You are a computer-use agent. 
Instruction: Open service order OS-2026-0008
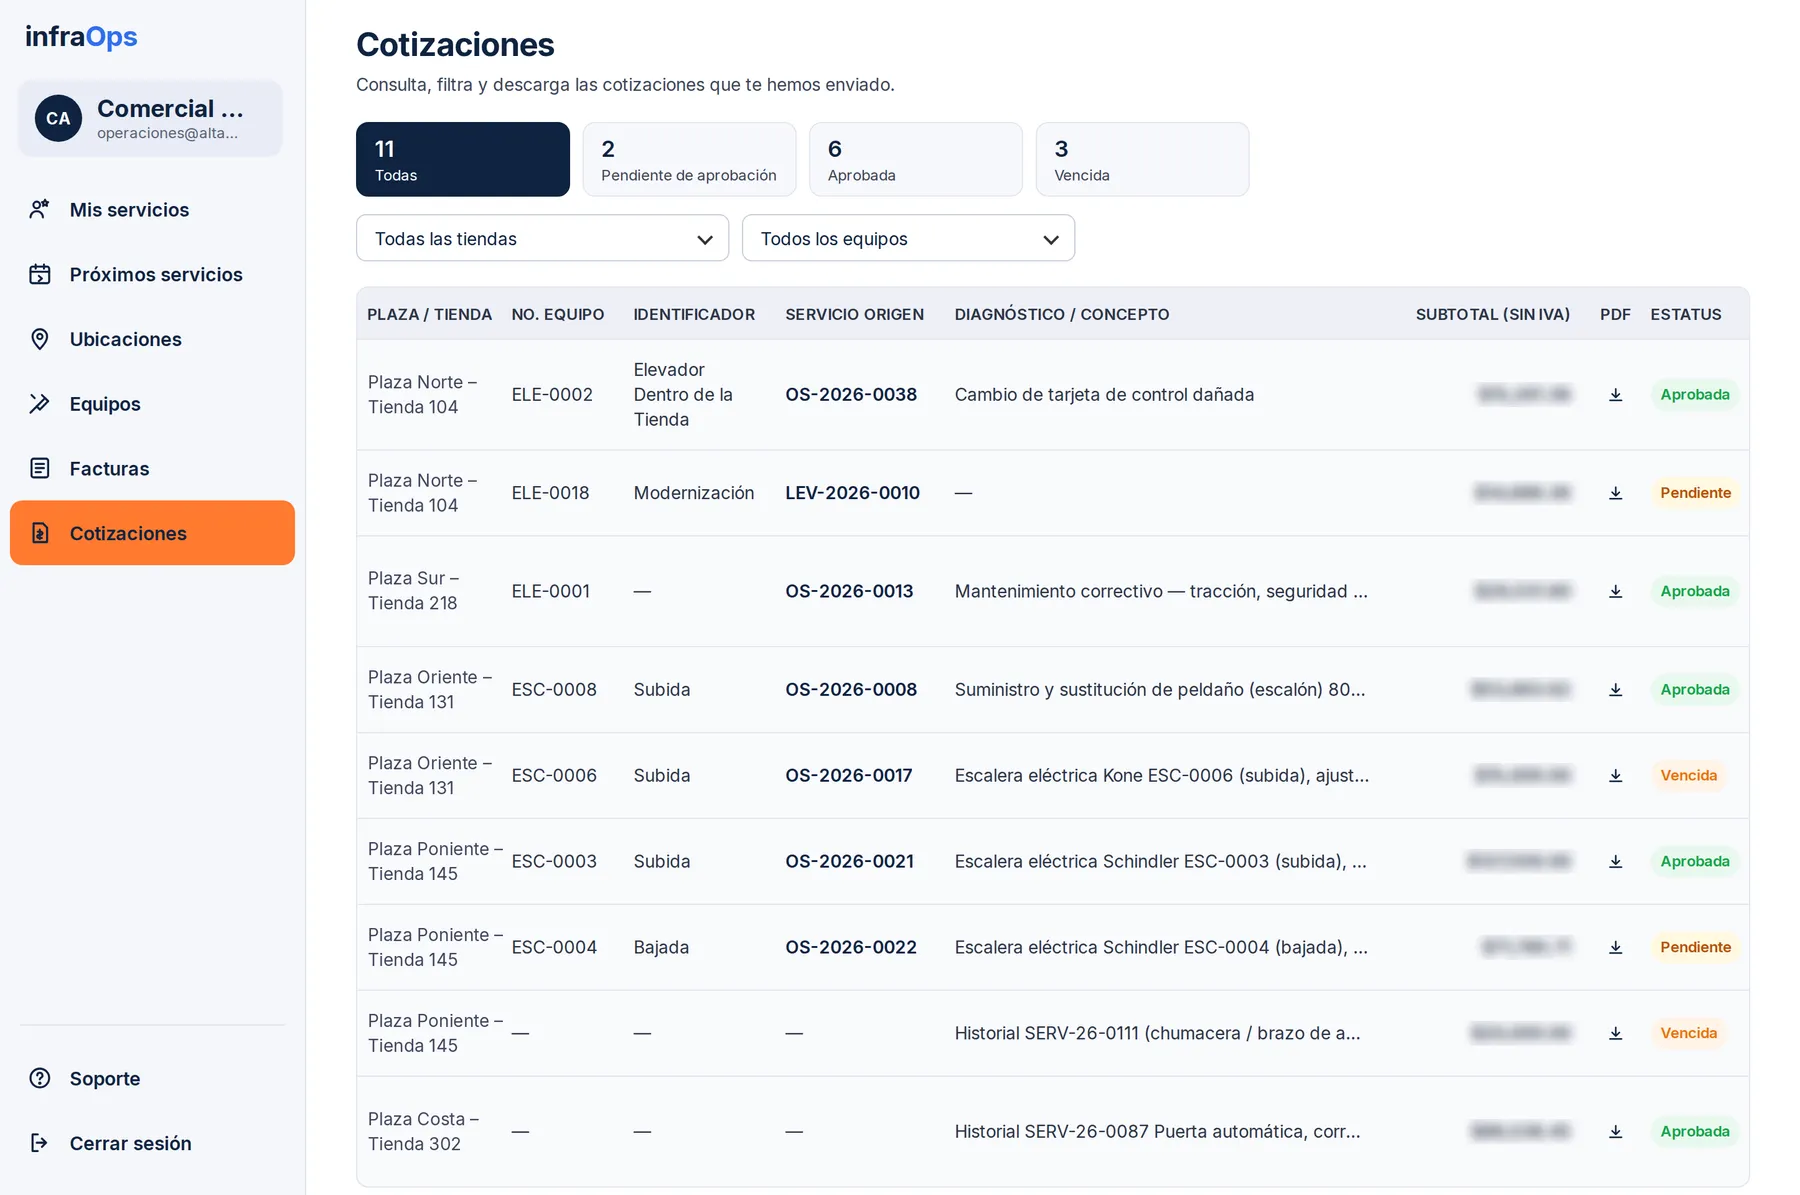(851, 690)
